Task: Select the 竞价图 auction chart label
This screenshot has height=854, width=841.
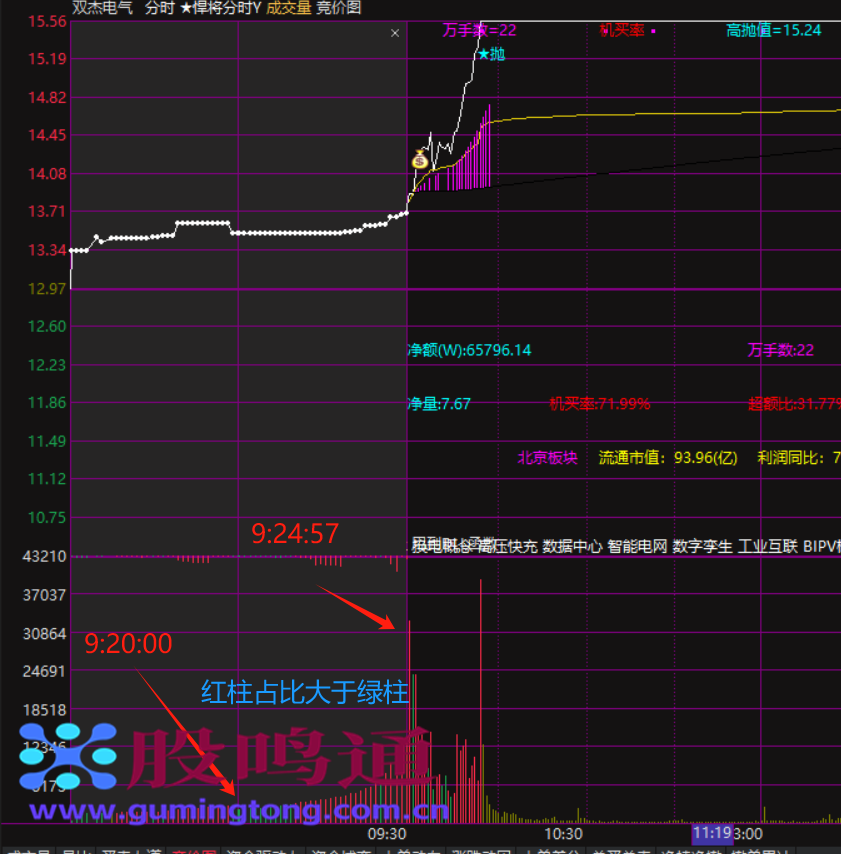Action: (338, 8)
